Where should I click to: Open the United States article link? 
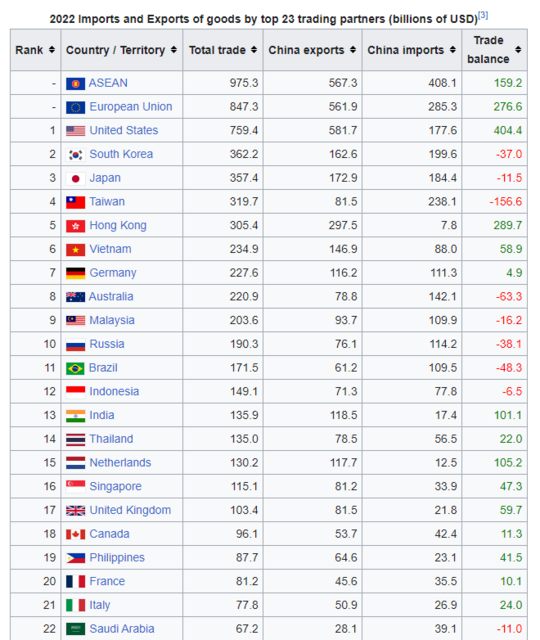[124, 130]
